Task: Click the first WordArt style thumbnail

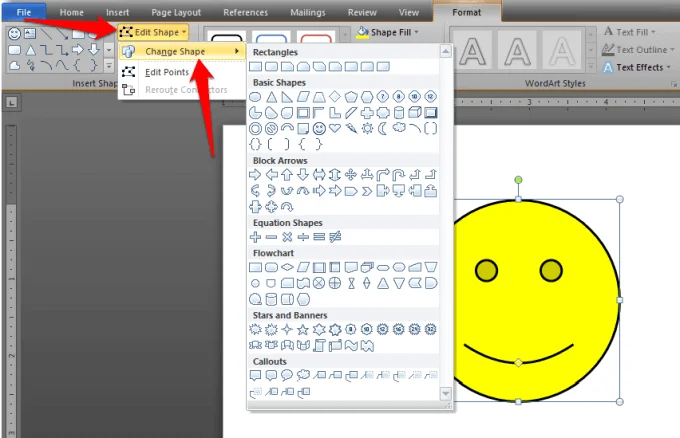Action: coord(473,49)
